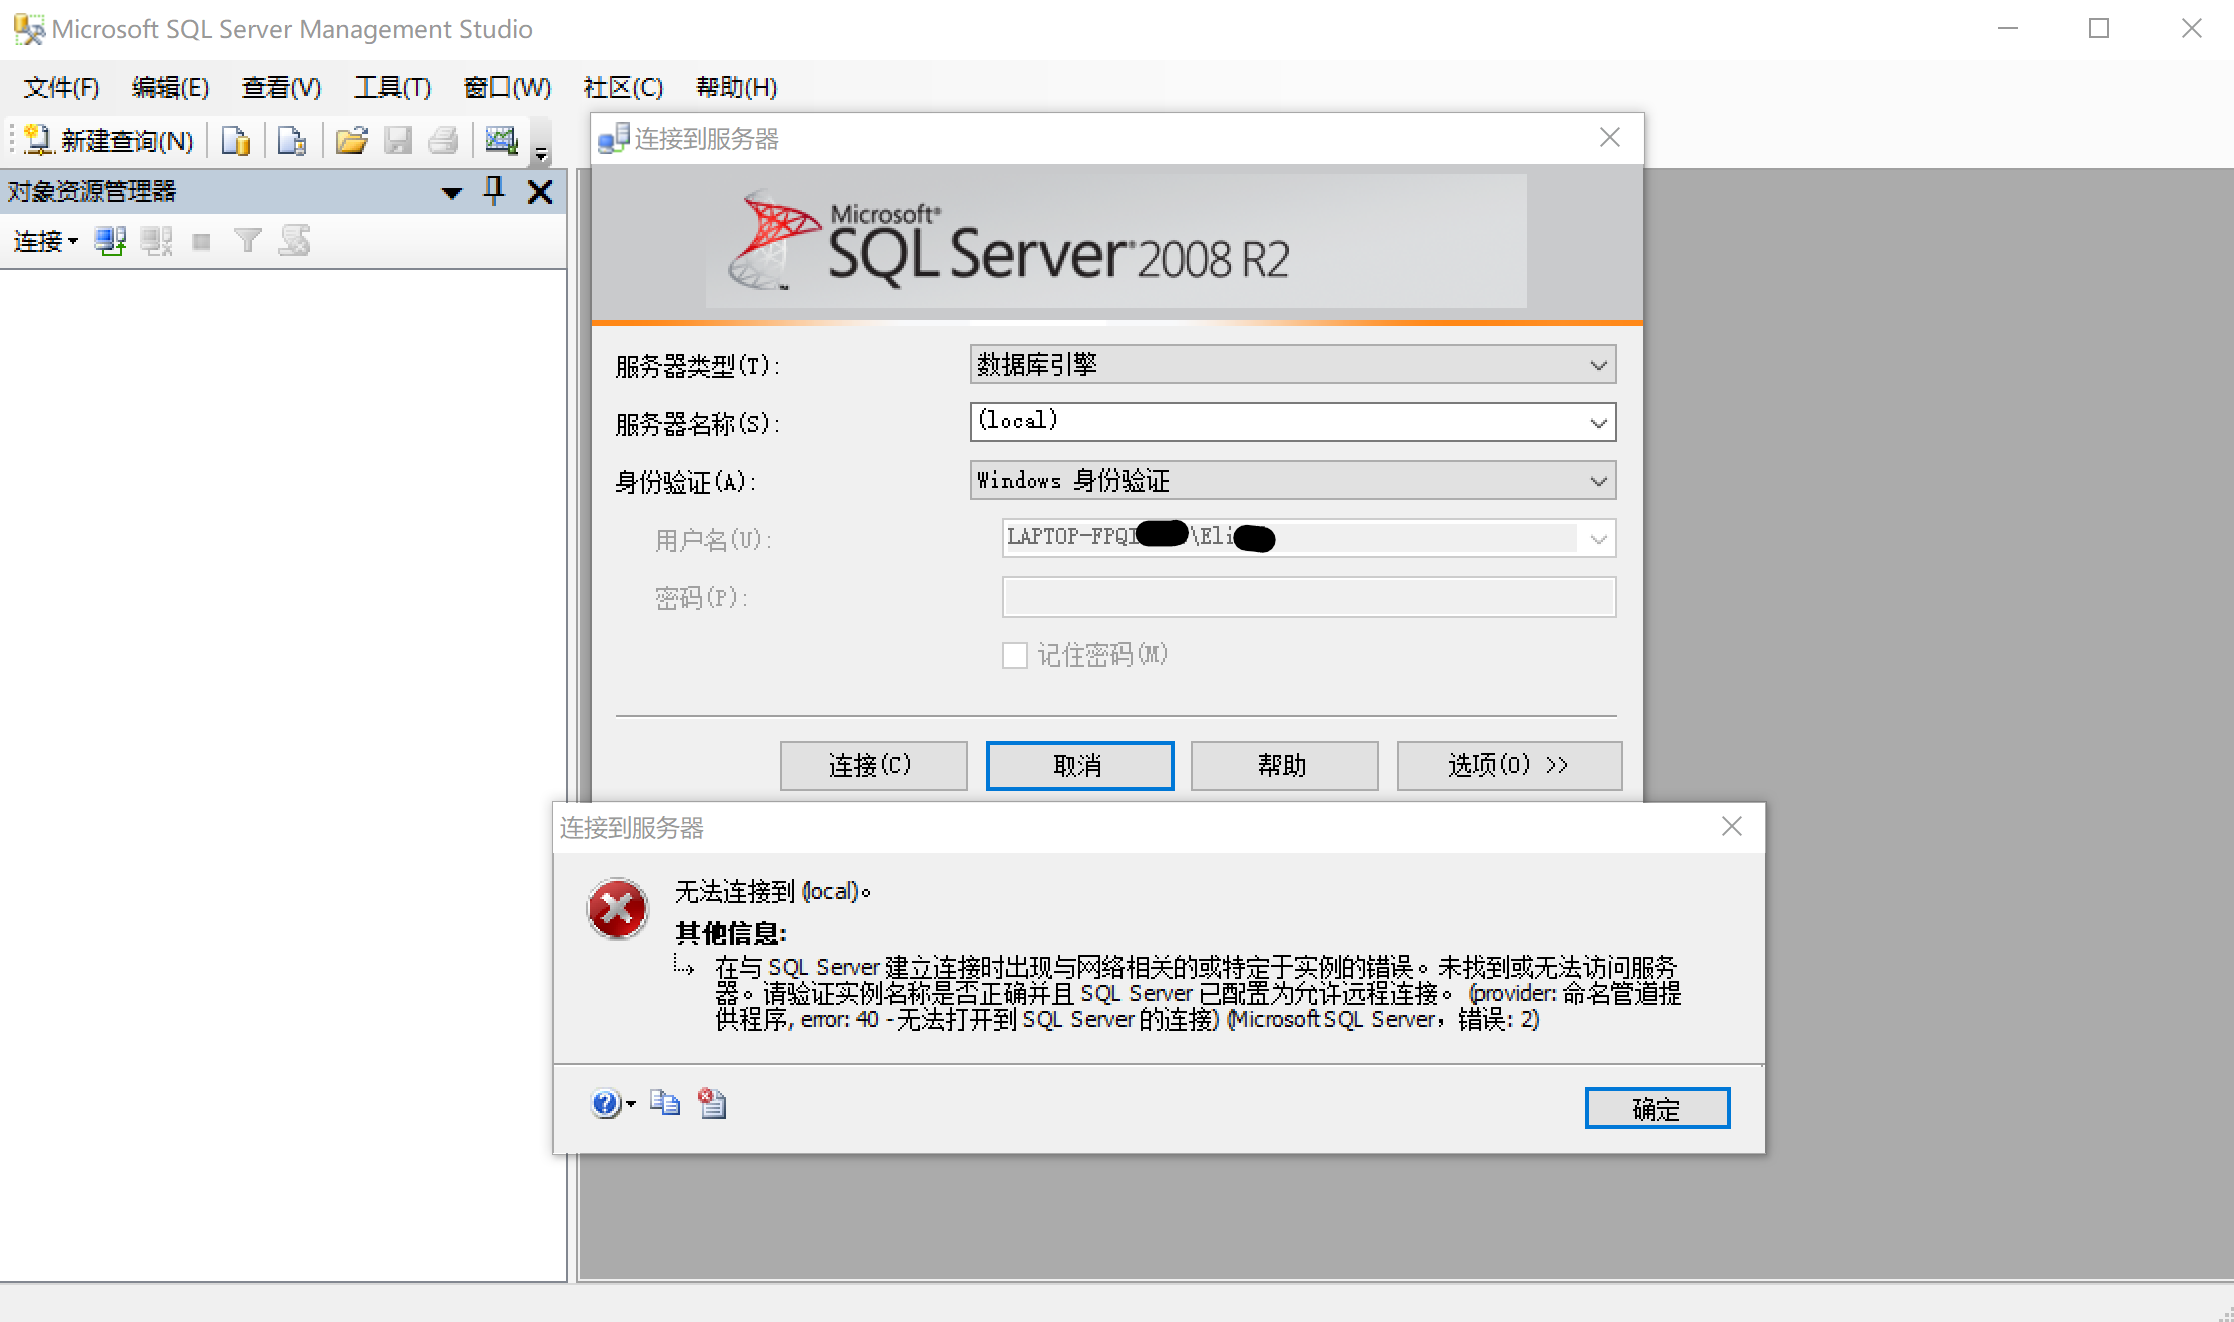Image resolution: width=2234 pixels, height=1322 pixels.
Task: Click the 密码 password field
Action: [1309, 597]
